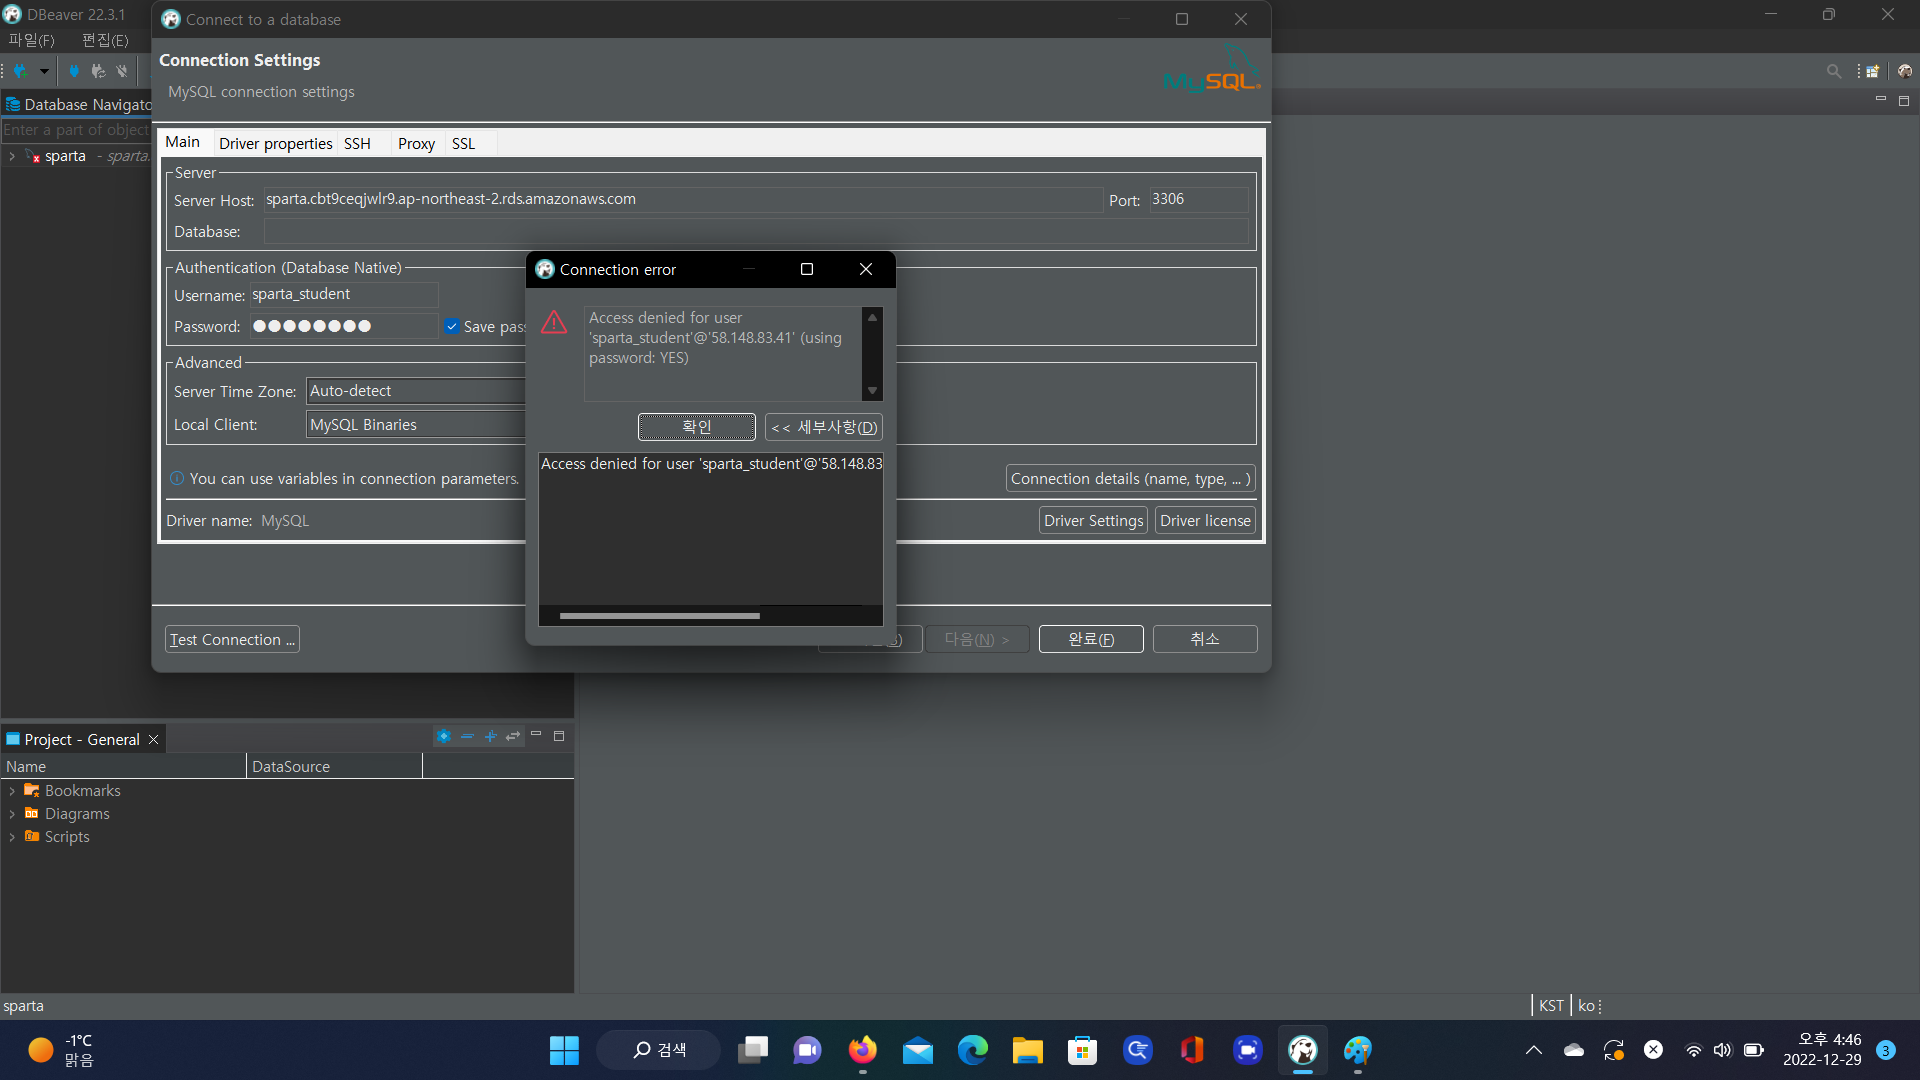Open Driver Settings
1920x1080 pixels.
(x=1093, y=521)
